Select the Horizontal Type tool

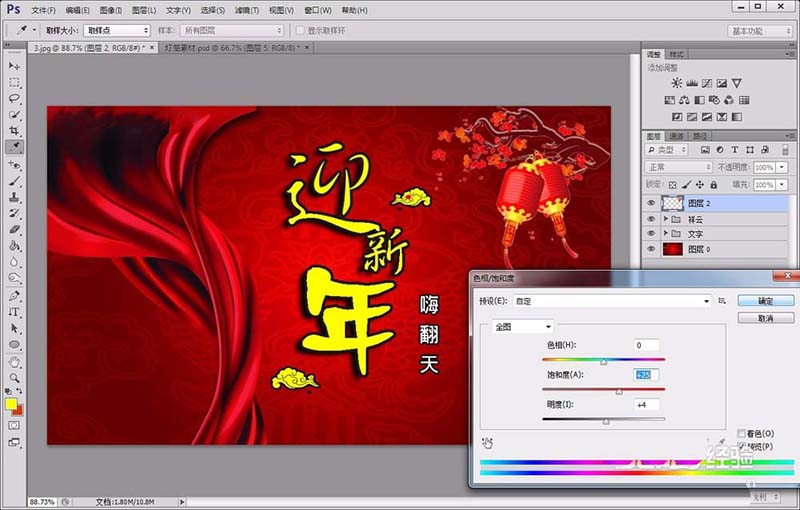(x=15, y=312)
